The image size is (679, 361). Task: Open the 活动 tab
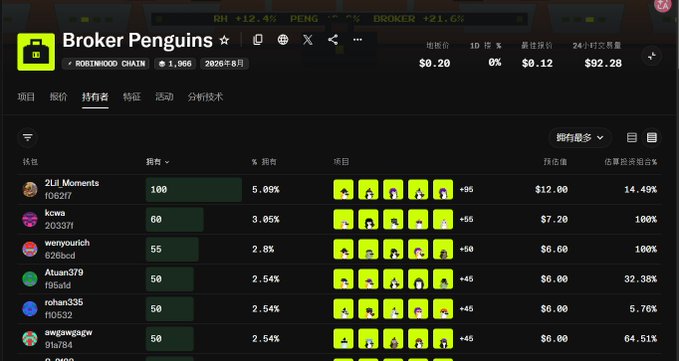(165, 97)
